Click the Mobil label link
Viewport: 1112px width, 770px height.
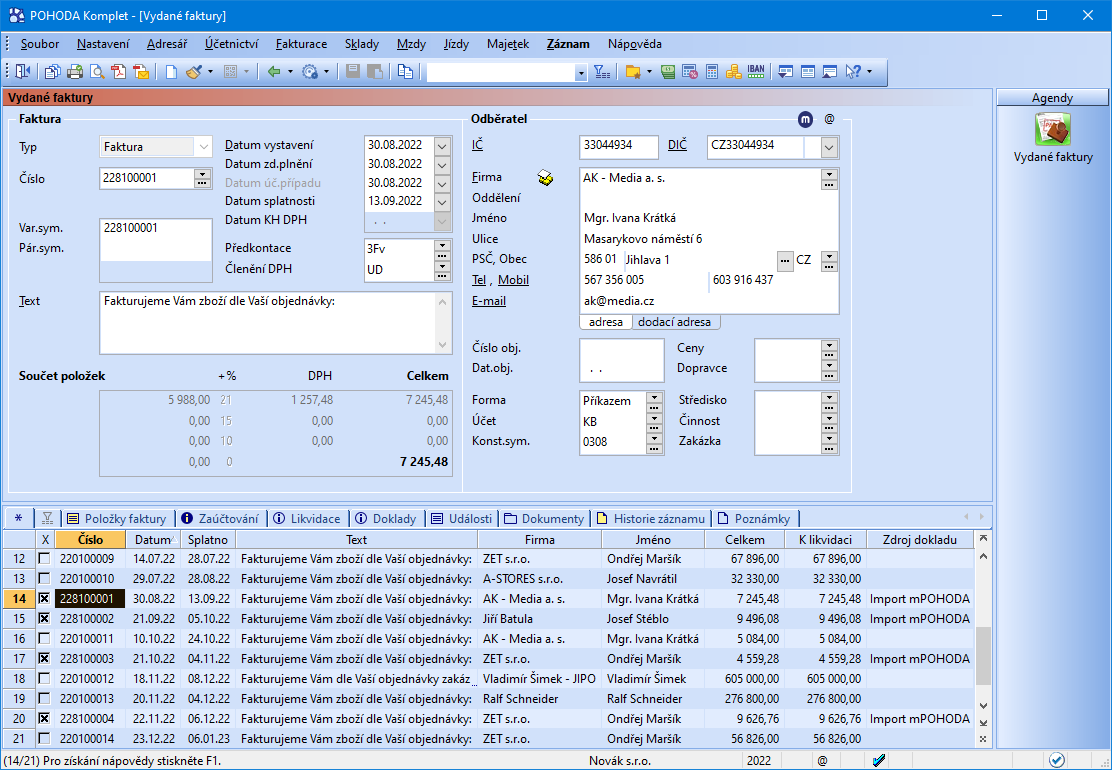coord(513,280)
